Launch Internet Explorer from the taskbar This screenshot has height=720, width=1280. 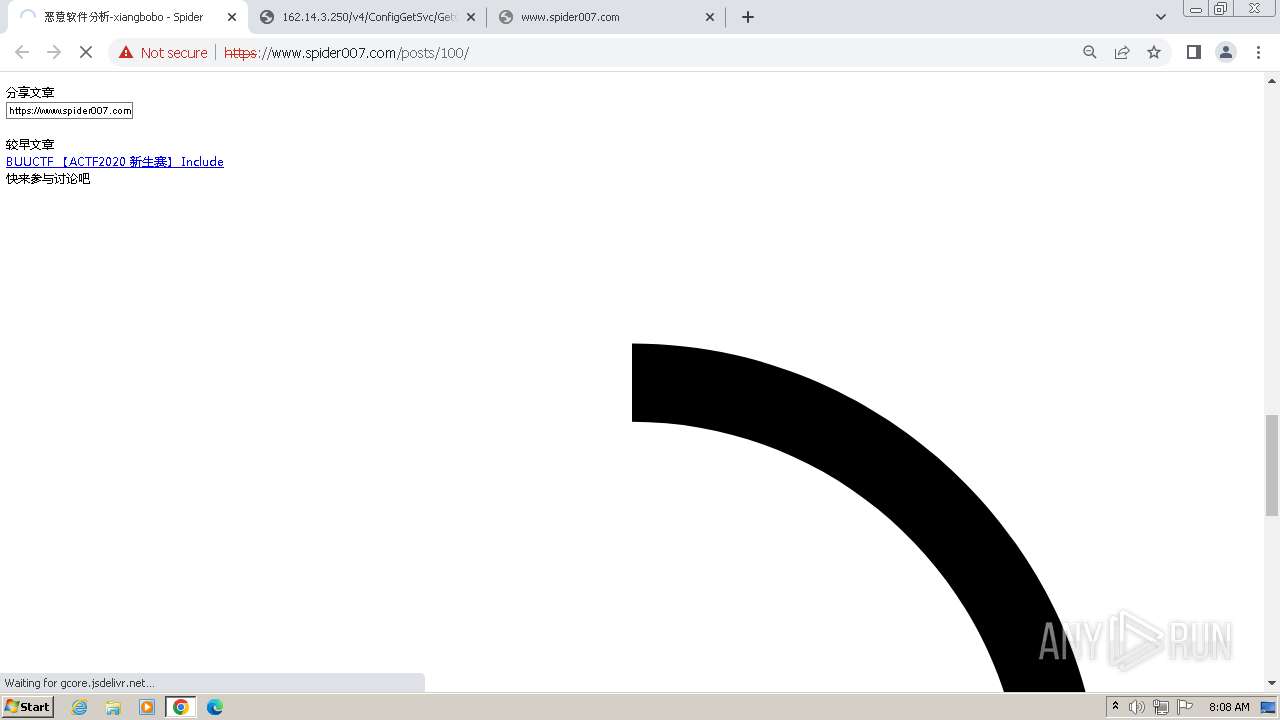coord(79,707)
